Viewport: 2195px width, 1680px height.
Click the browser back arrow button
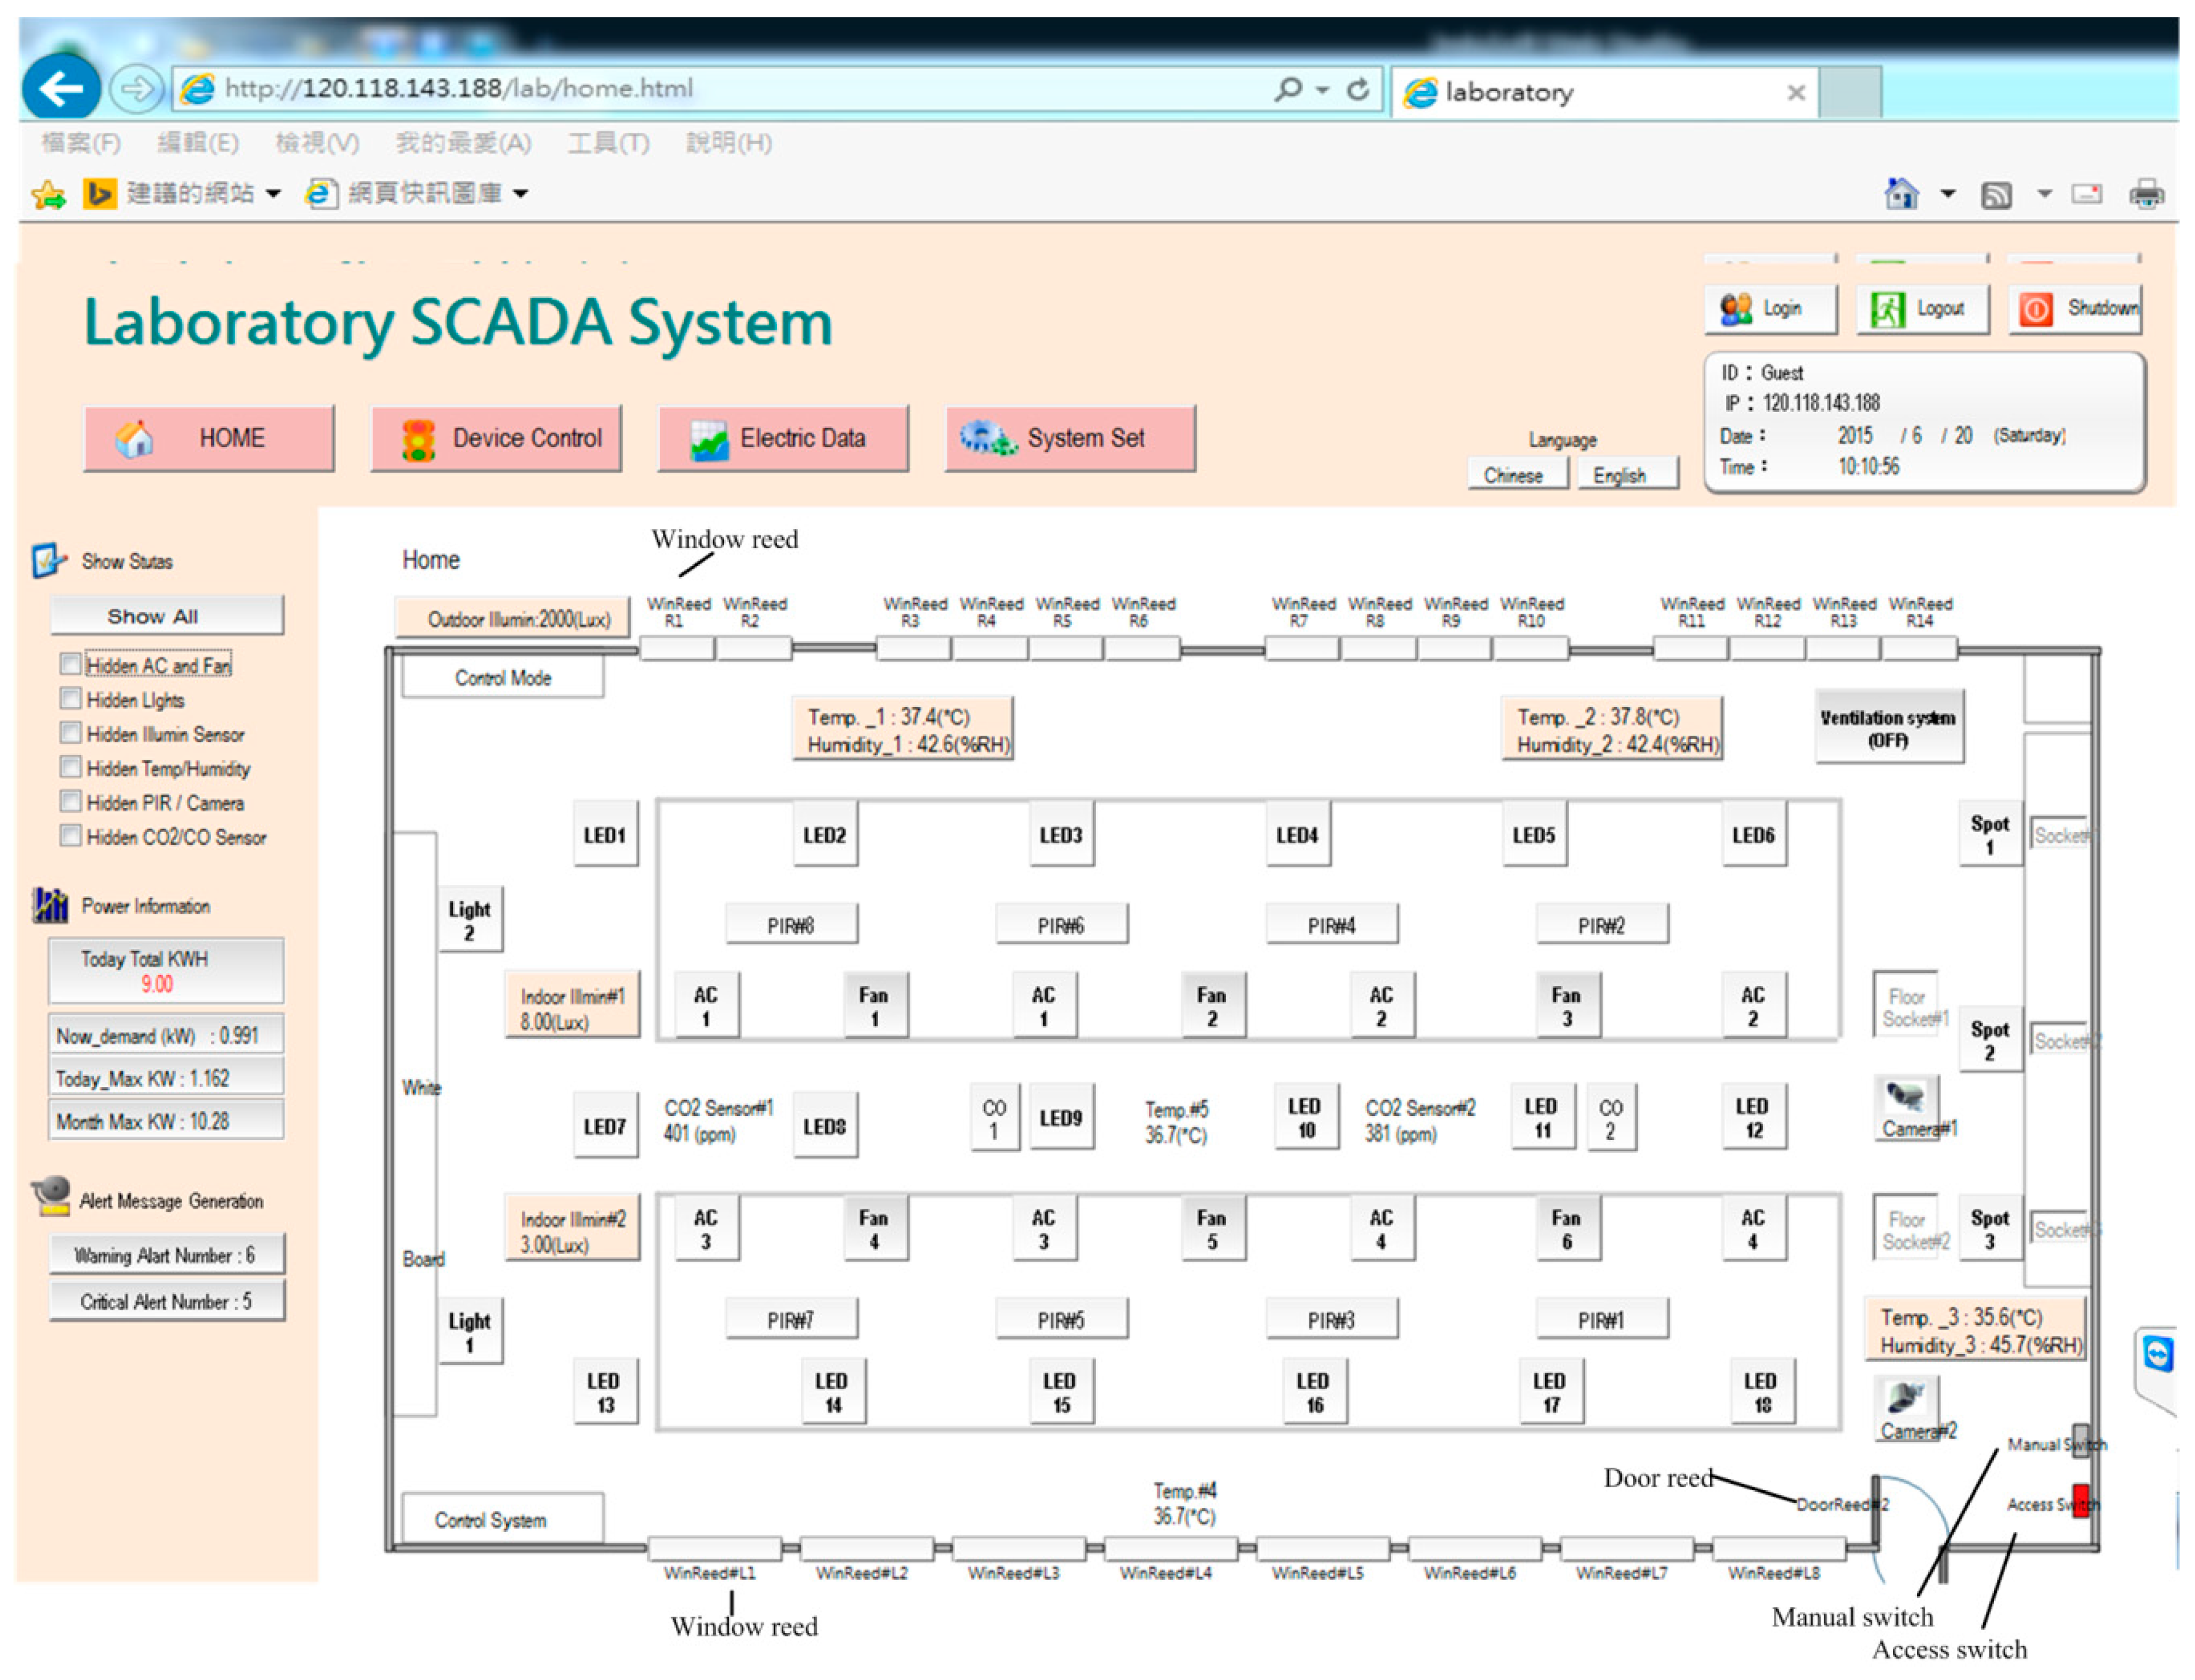click(60, 88)
